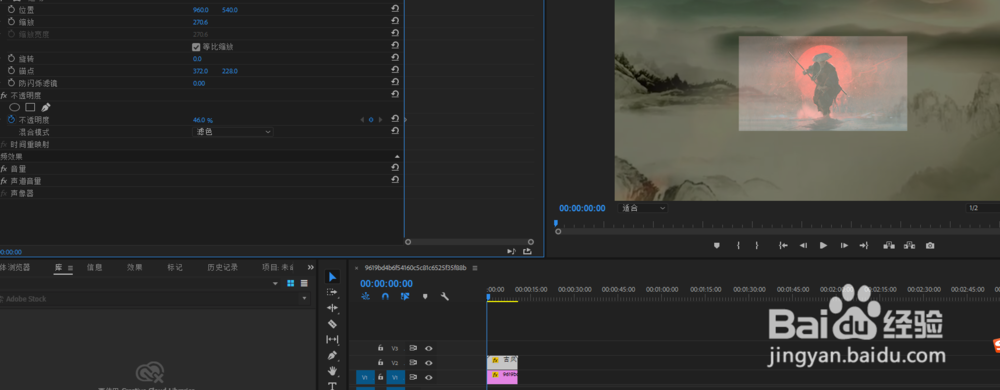Viewport: 1000px width, 390px height.
Task: Toggle lock on V3 track
Action: coord(380,348)
